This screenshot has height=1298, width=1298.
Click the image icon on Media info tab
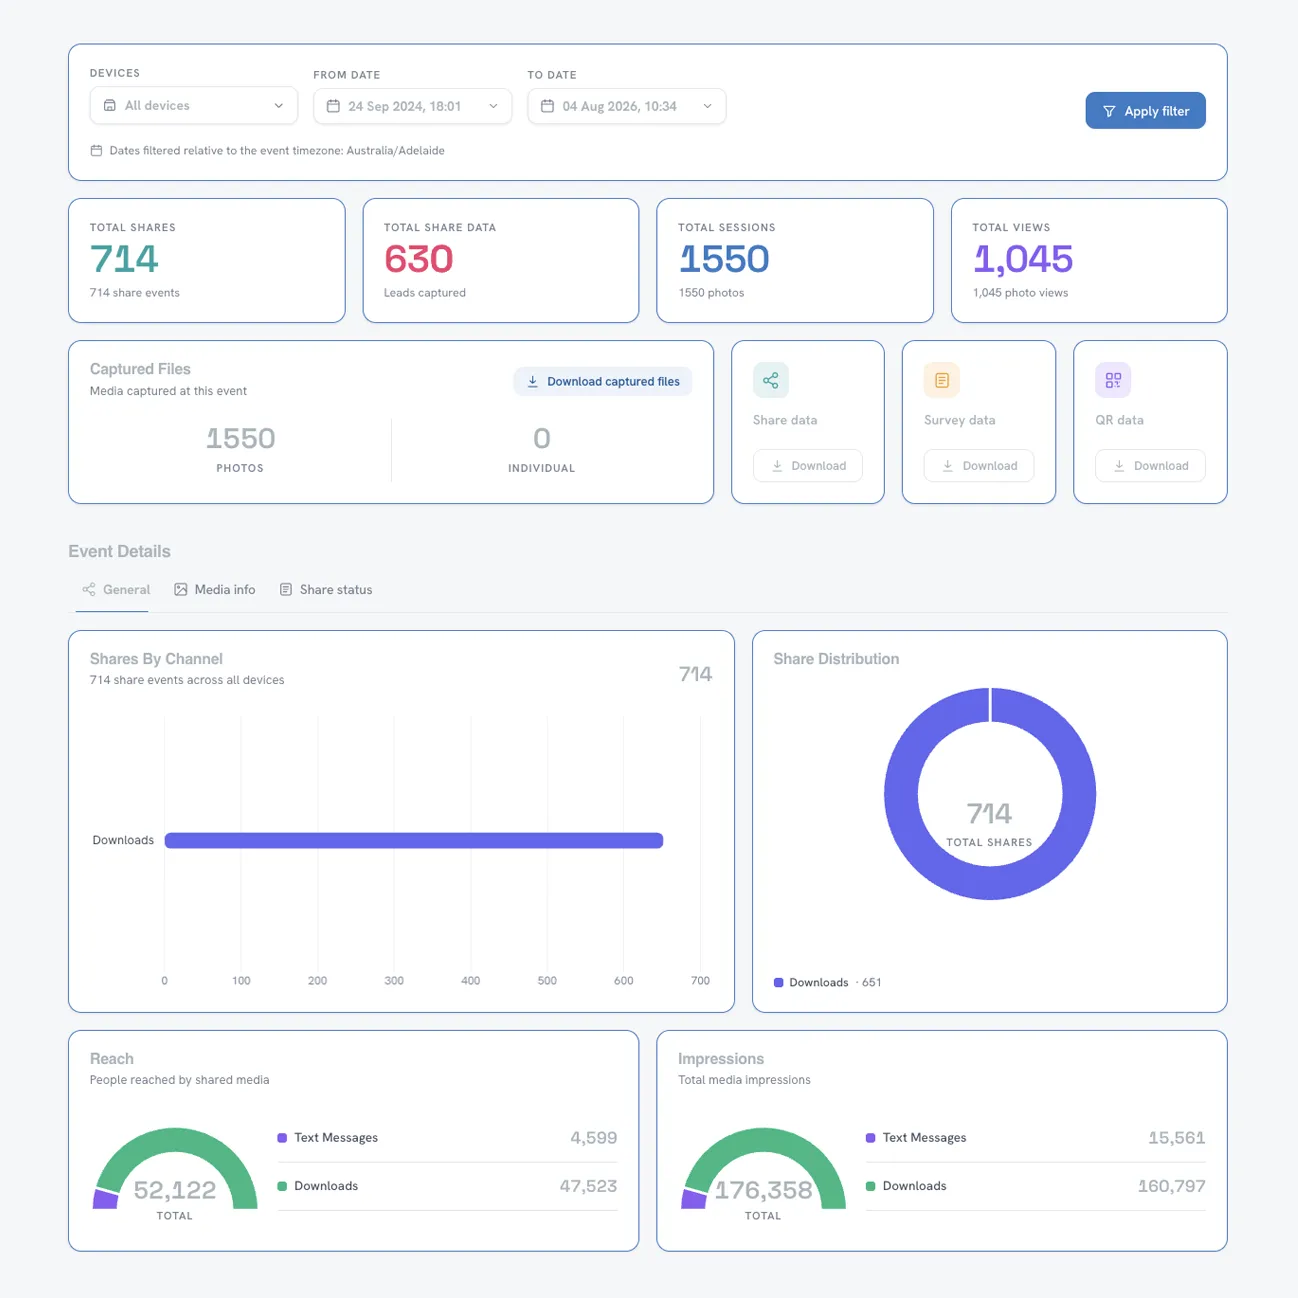[181, 590]
